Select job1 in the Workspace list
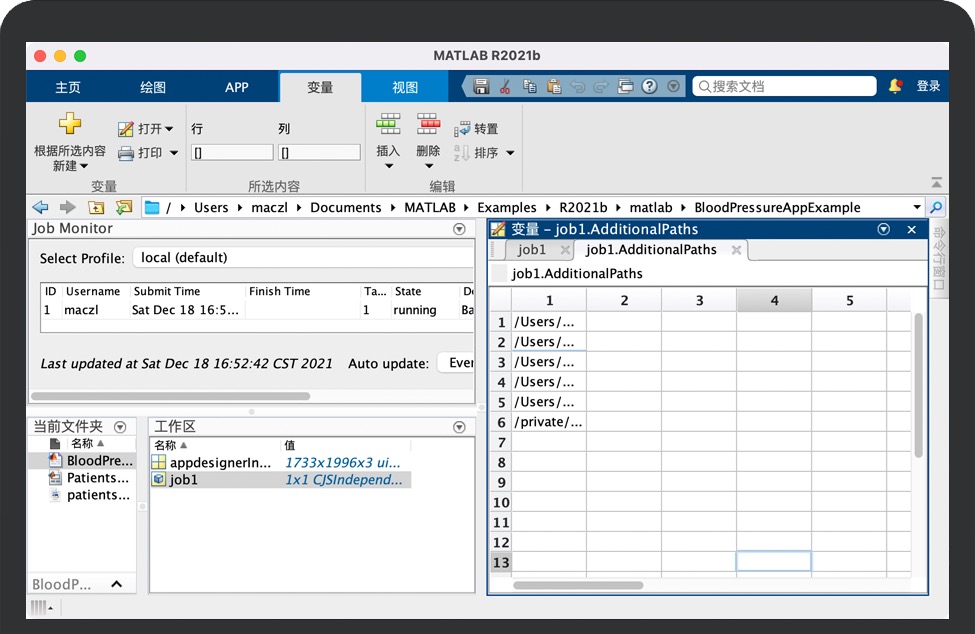Viewport: 975px width, 634px height. tap(184, 480)
